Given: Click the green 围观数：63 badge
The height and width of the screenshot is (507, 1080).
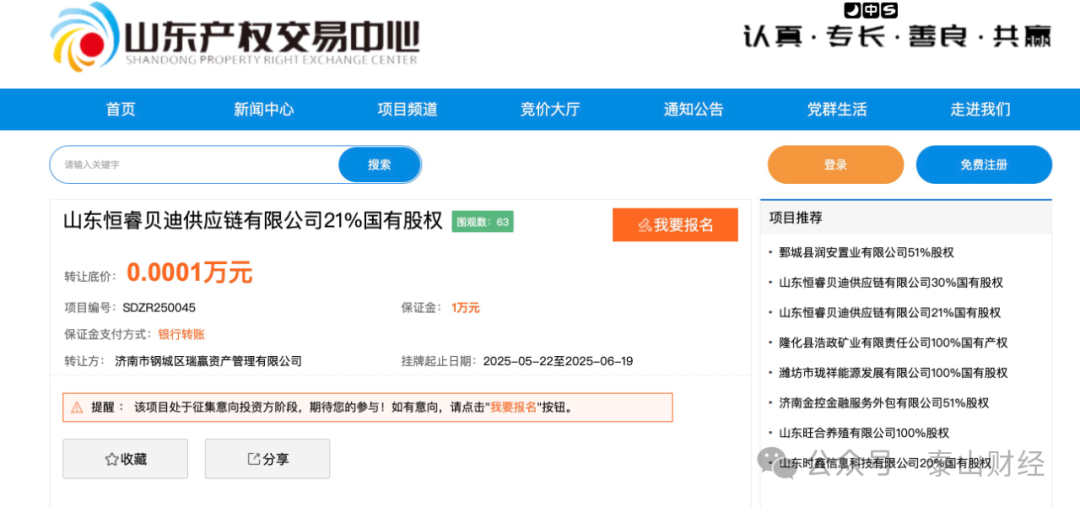Looking at the screenshot, I should pos(482,222).
